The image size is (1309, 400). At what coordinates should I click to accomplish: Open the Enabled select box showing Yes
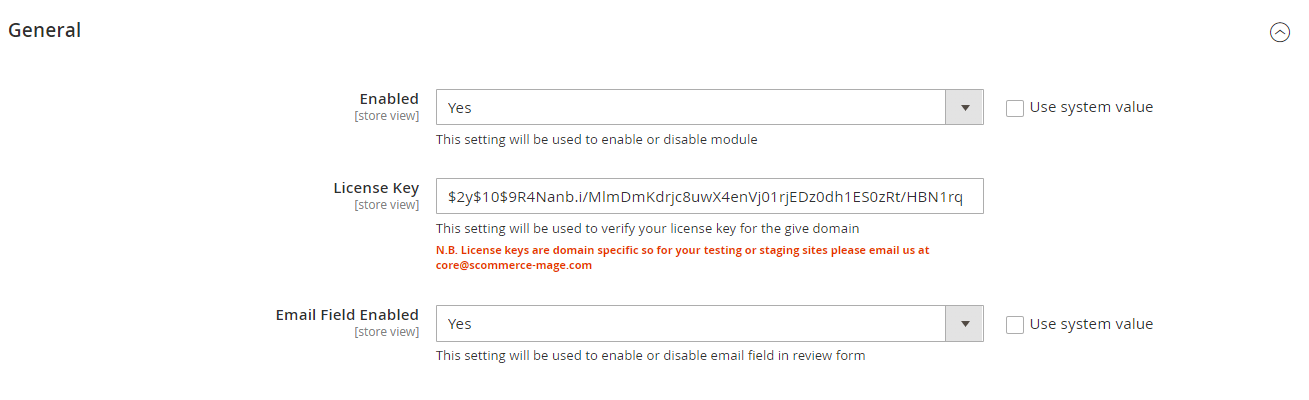(691, 108)
